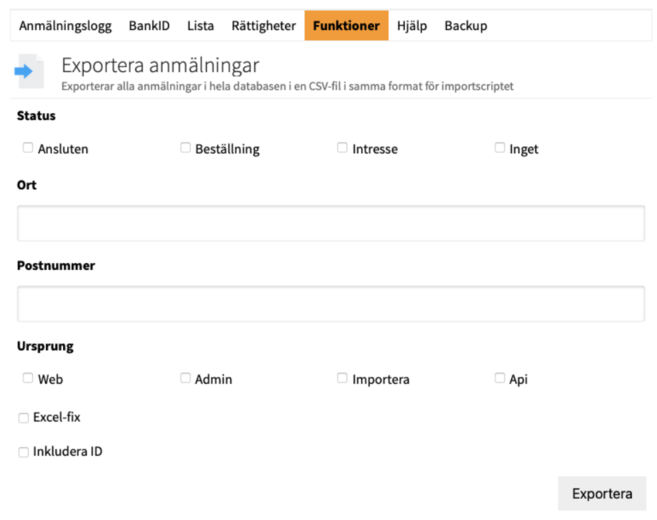
Task: Open the Anmälningslogg tab
Action: [x=65, y=26]
